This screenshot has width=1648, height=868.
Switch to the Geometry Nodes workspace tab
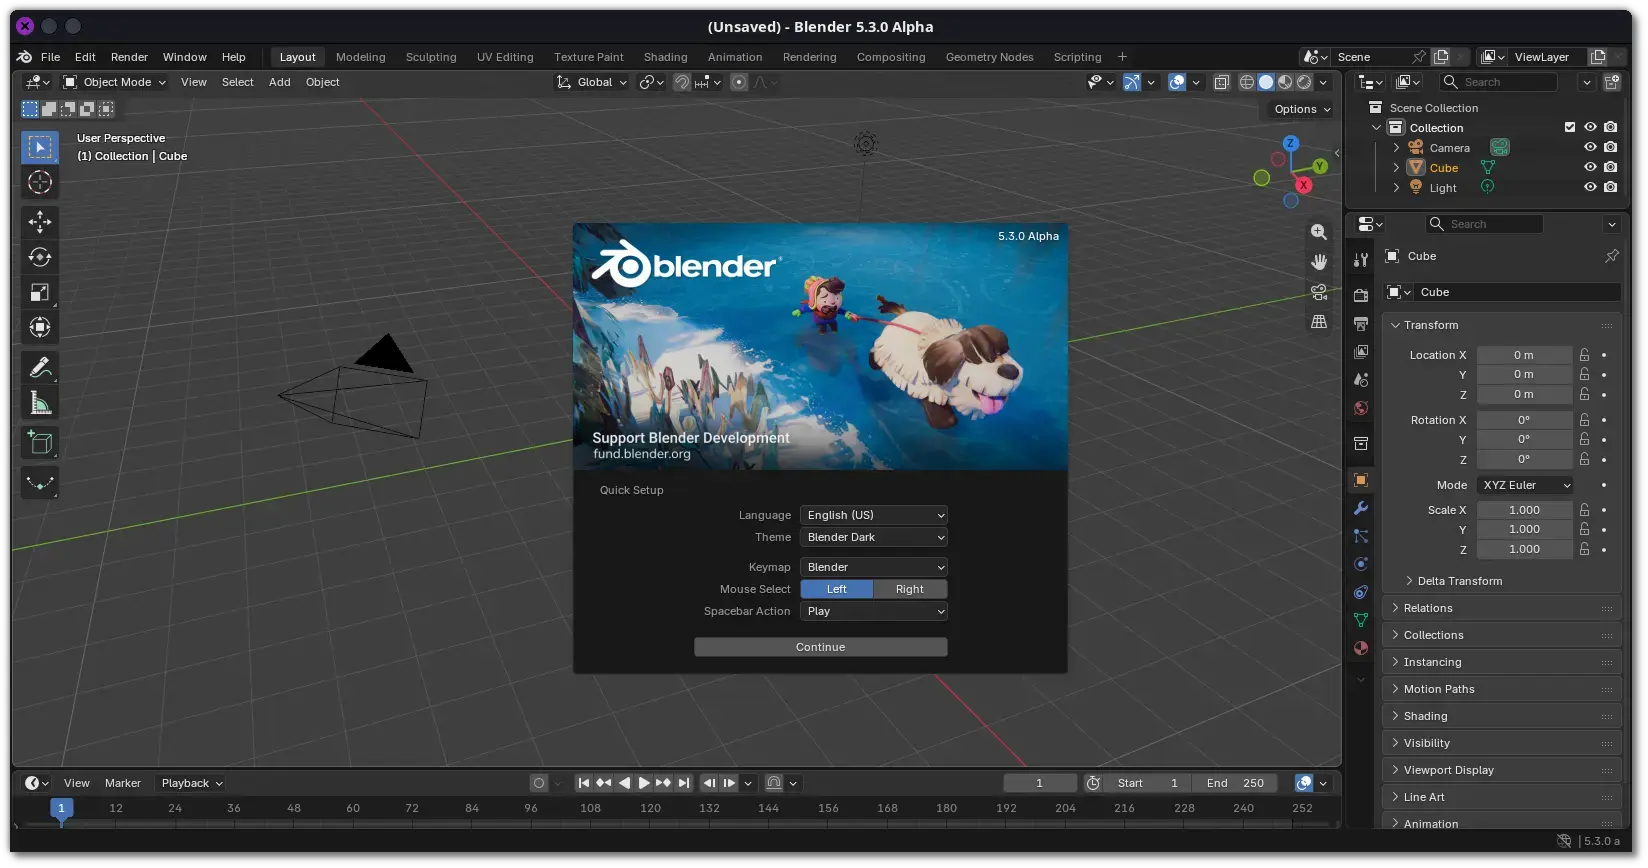pos(989,57)
